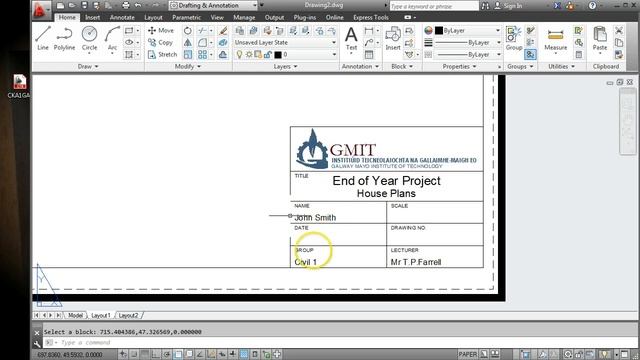Screen dimensions: 640x360
Task: Activate the Copy command
Action: coord(160,42)
